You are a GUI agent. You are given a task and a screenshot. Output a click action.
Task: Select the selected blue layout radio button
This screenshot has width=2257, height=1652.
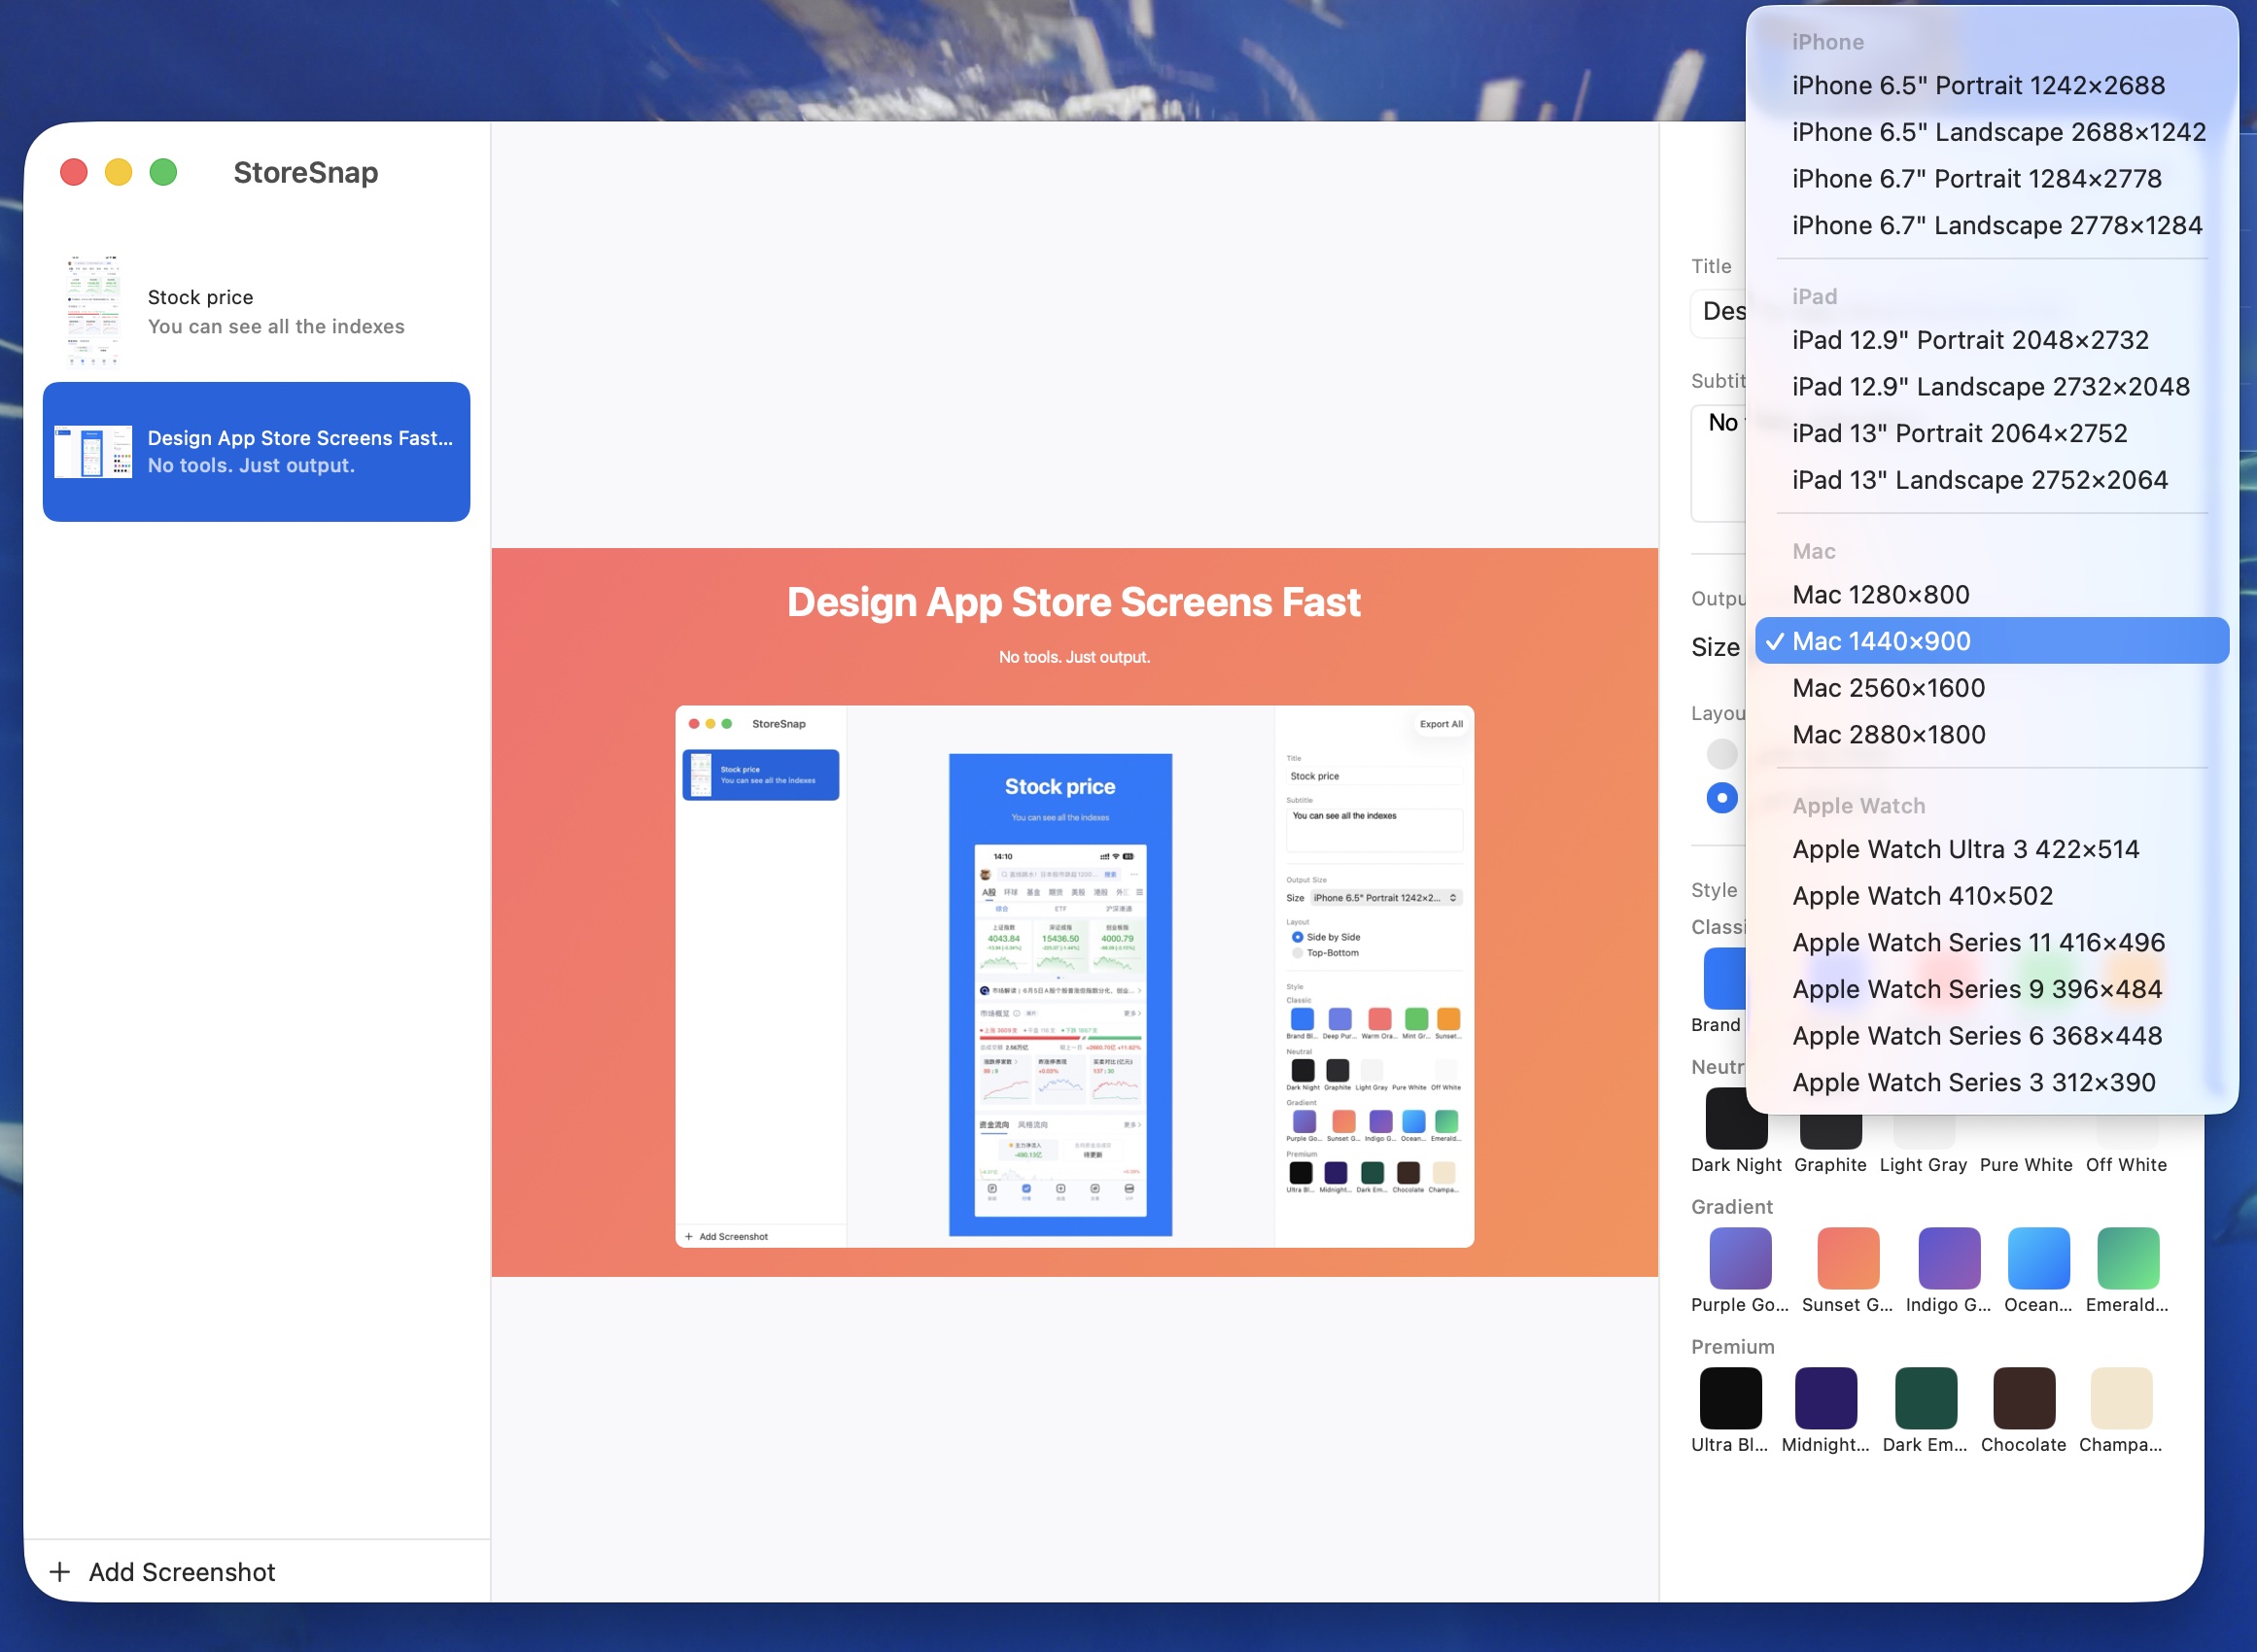tap(1721, 798)
